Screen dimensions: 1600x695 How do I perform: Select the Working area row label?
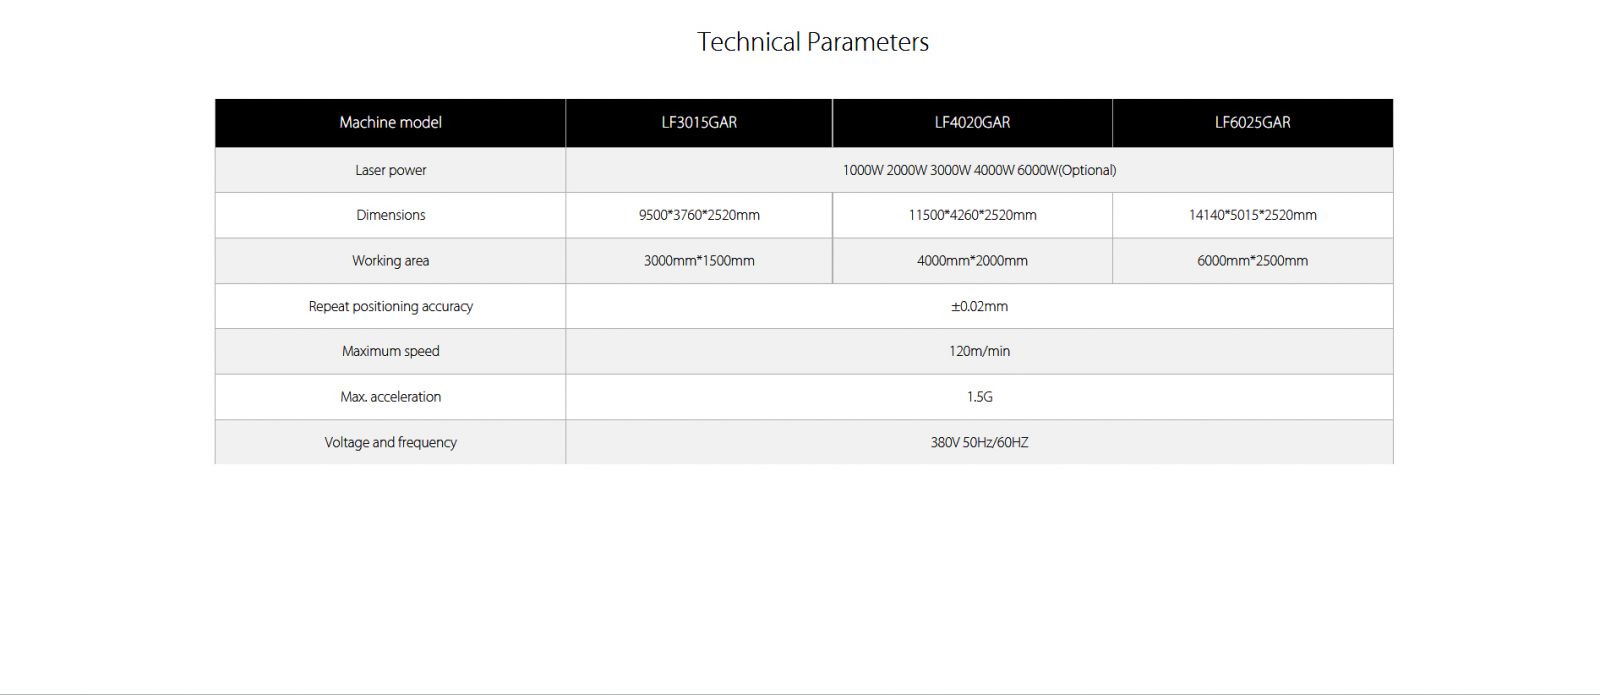point(390,261)
